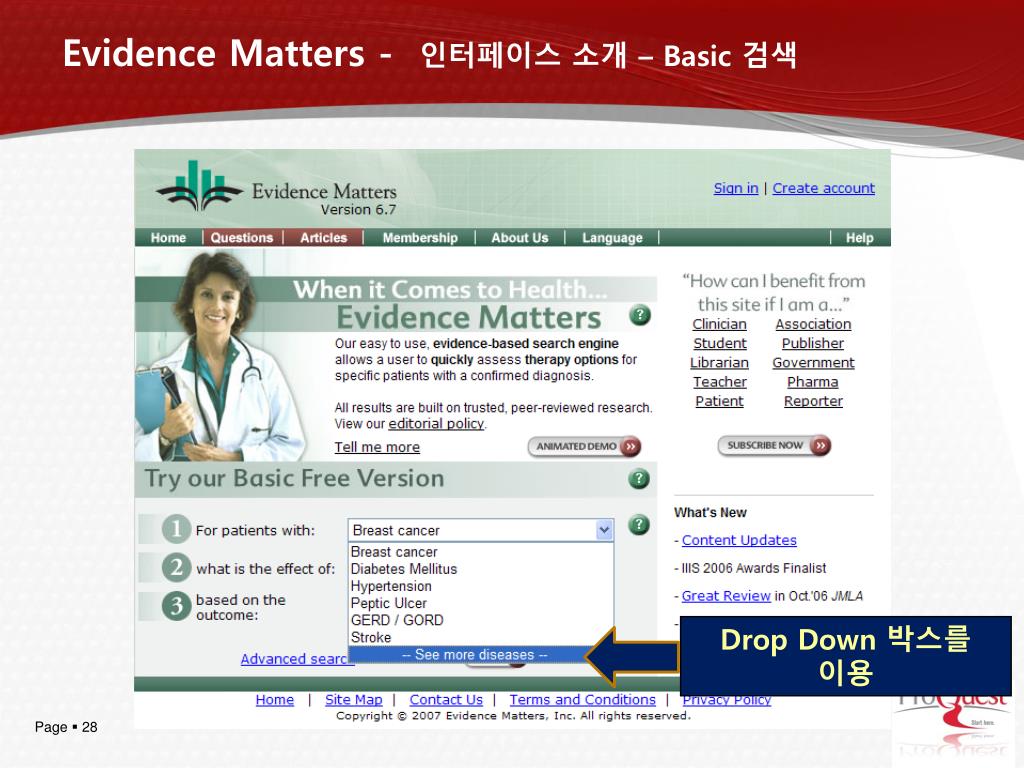Click footer Home link

click(274, 699)
